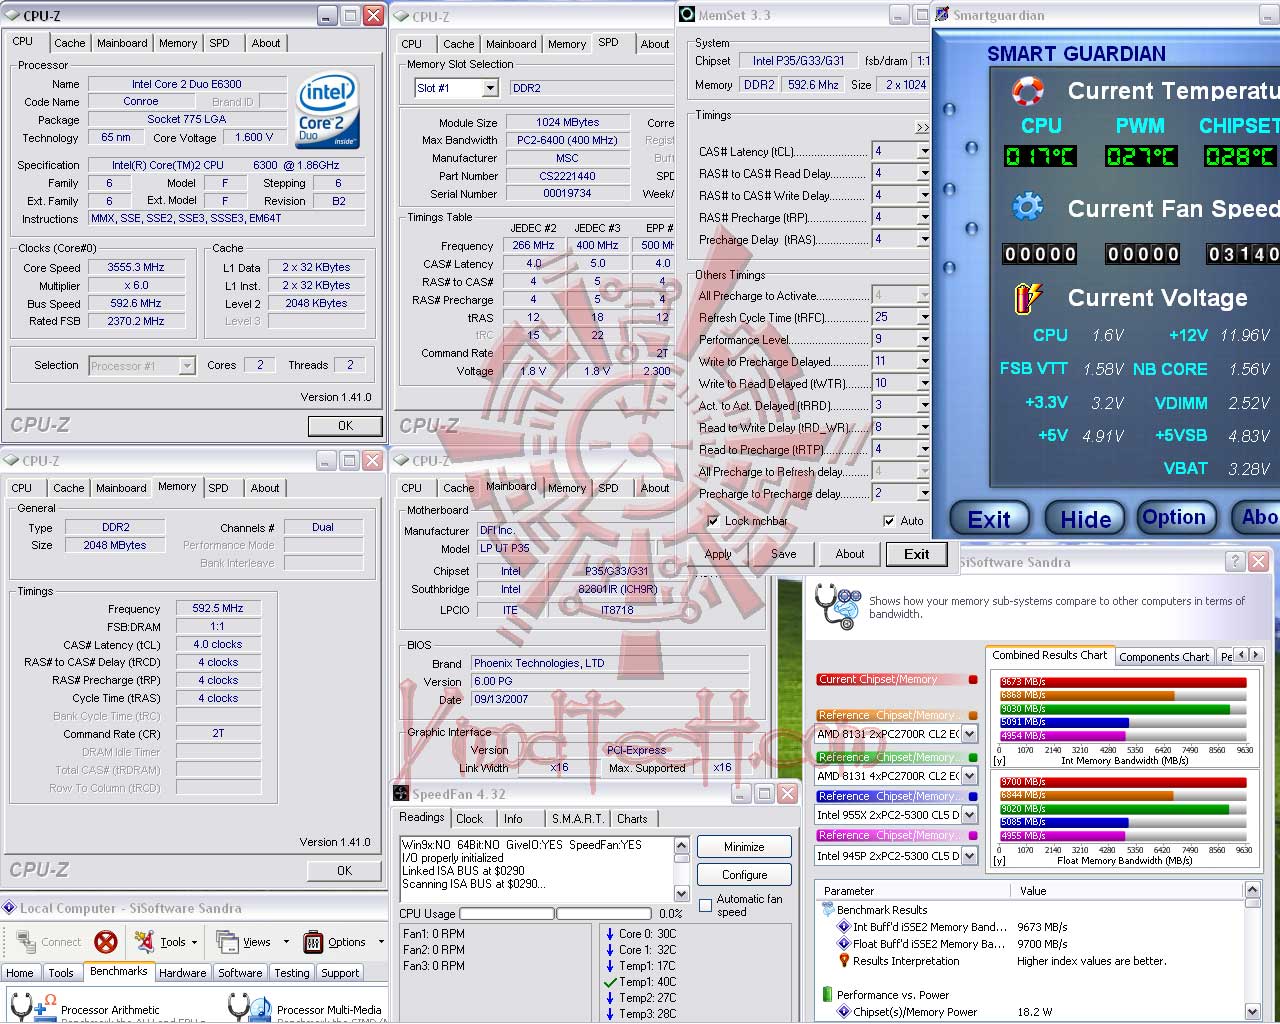Click the Core 0 temperature down arrow
The height and width of the screenshot is (1024, 1280).
[610, 934]
